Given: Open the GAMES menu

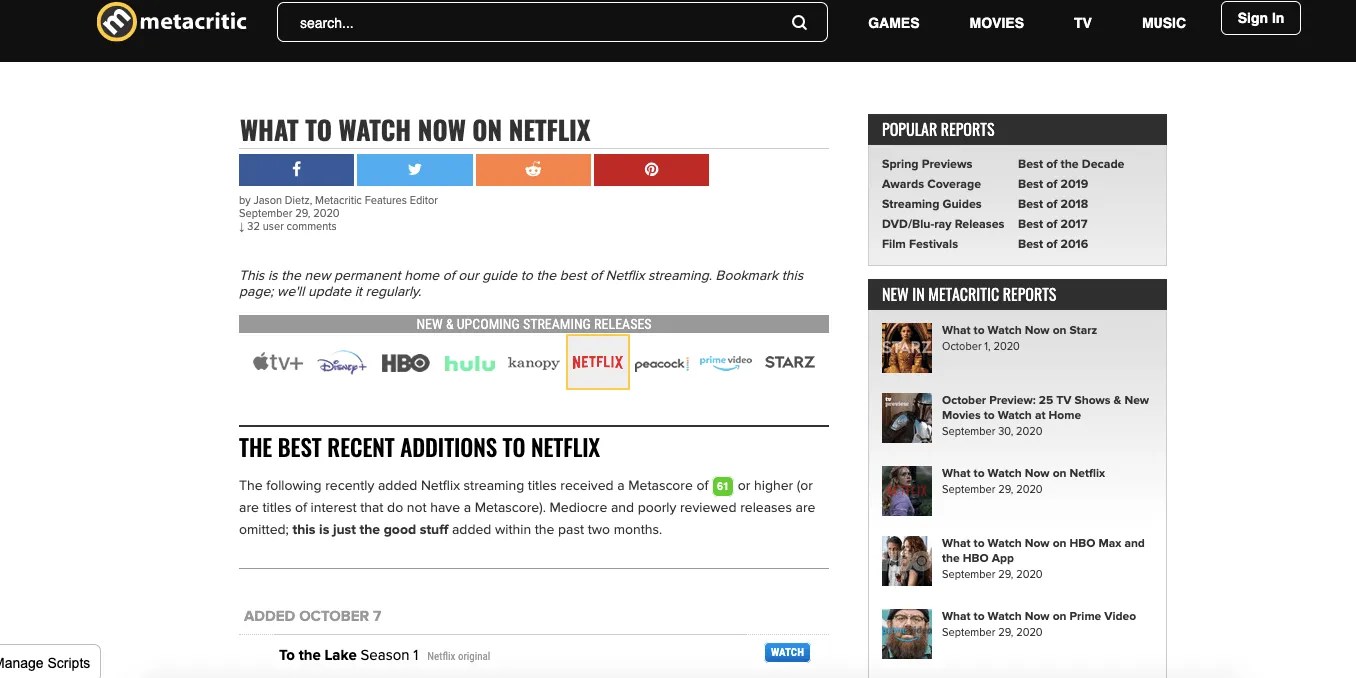Looking at the screenshot, I should (893, 23).
